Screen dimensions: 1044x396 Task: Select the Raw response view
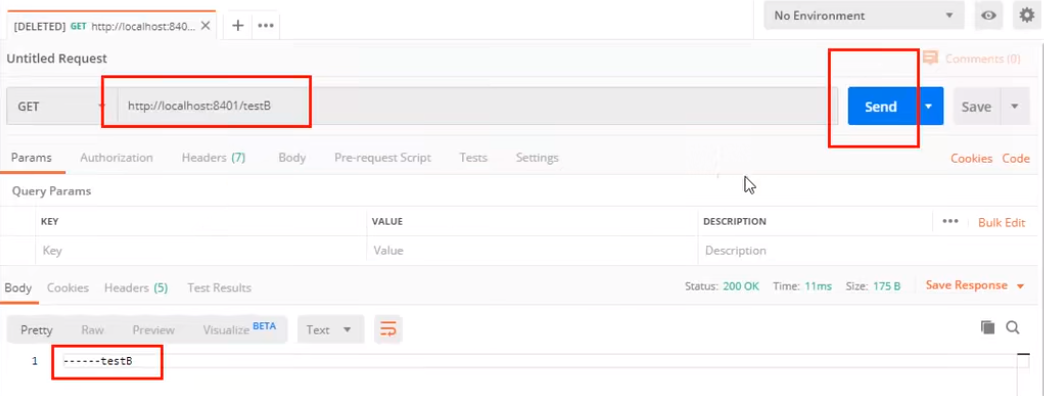click(93, 329)
